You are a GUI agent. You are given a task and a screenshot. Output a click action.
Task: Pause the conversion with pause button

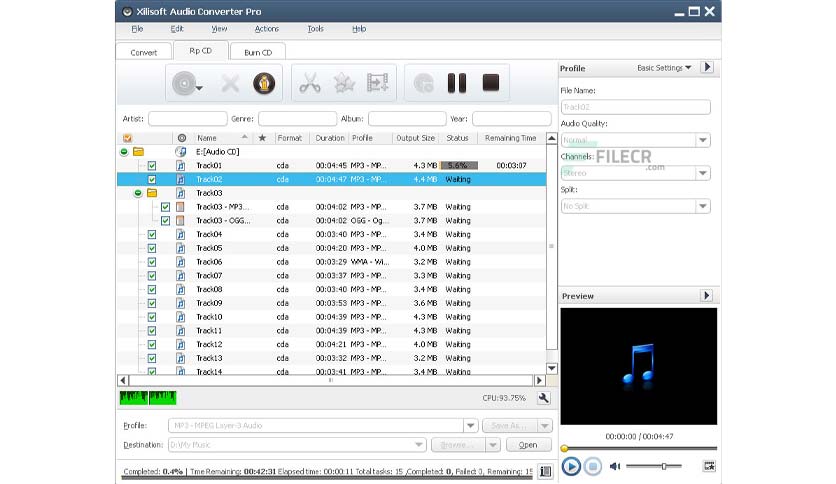(x=457, y=83)
